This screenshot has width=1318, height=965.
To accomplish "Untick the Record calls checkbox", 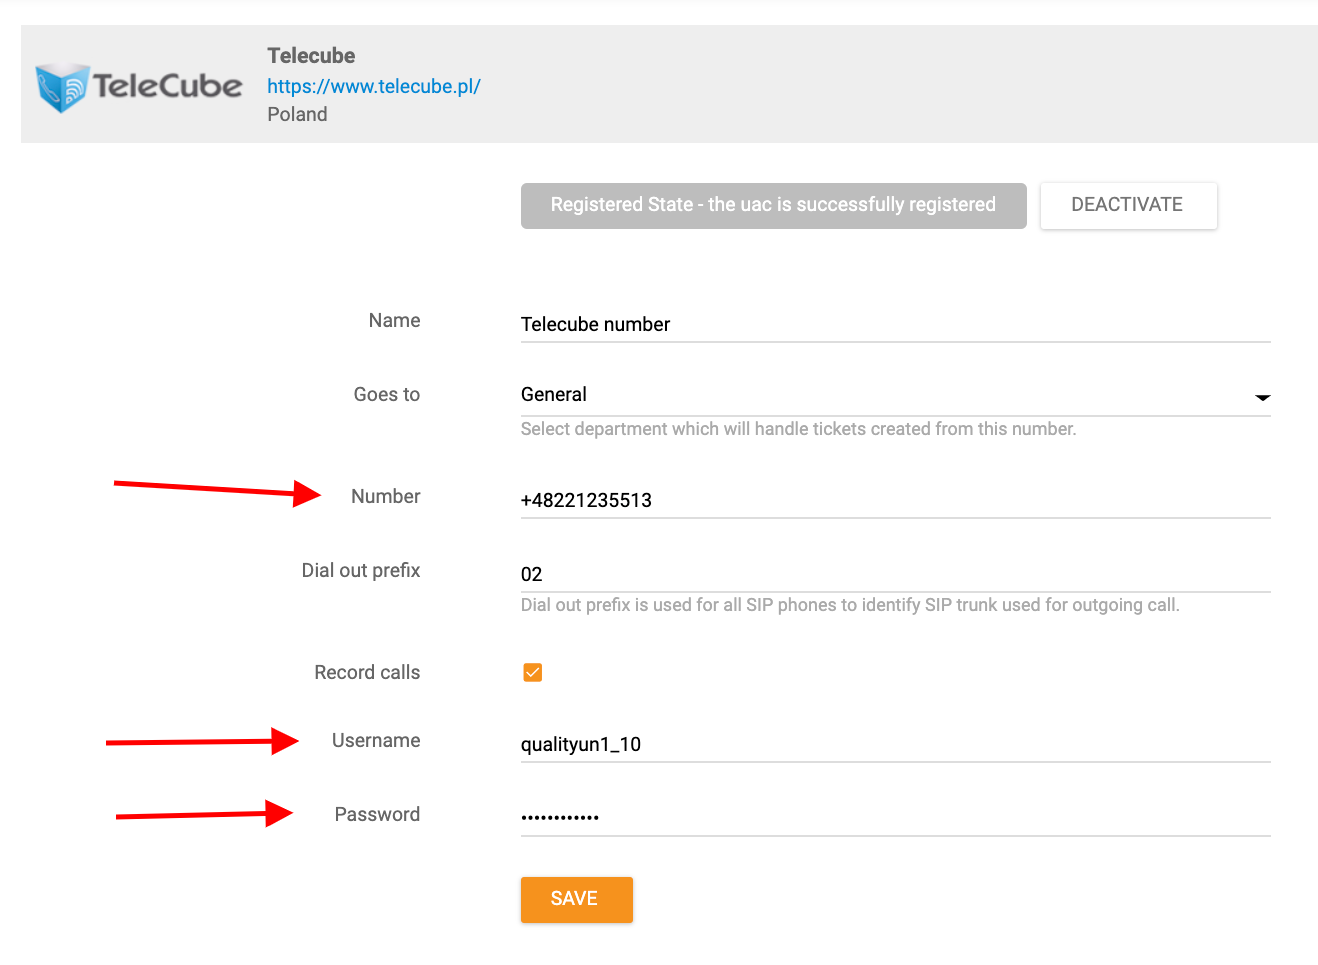I will click(x=533, y=673).
